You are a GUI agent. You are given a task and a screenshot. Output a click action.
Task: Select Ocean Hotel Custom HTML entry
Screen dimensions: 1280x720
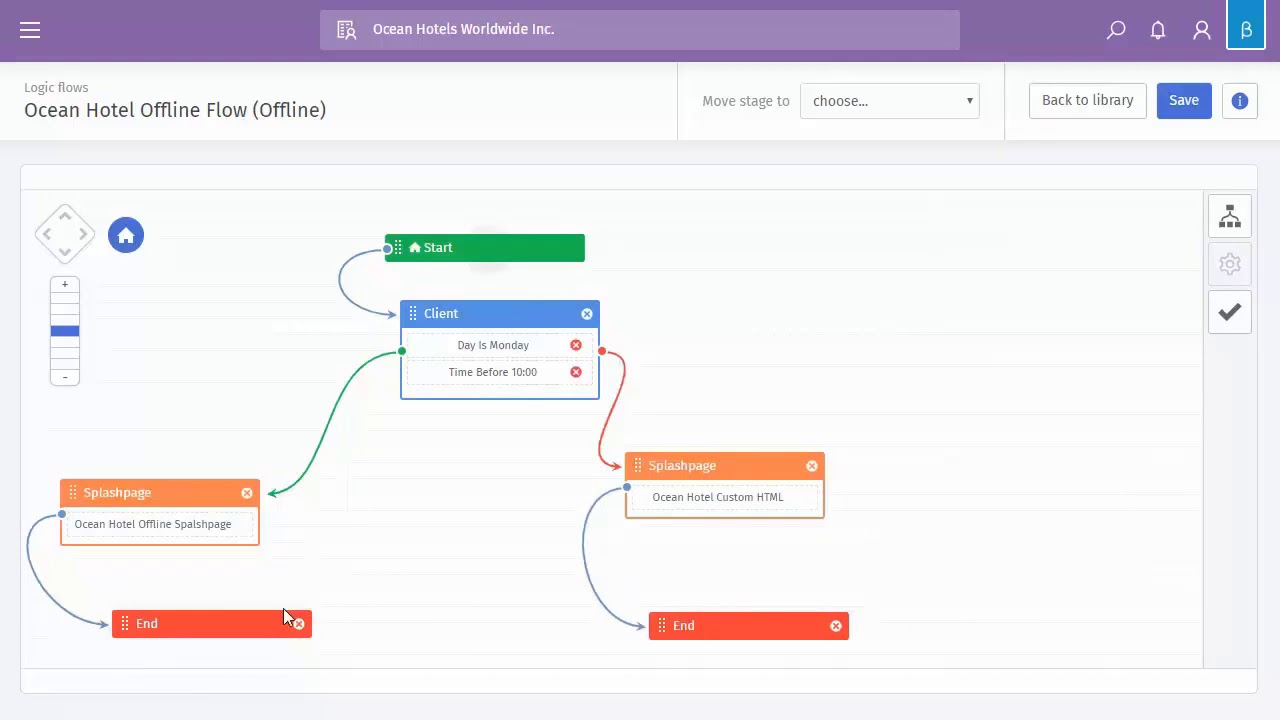(x=718, y=497)
